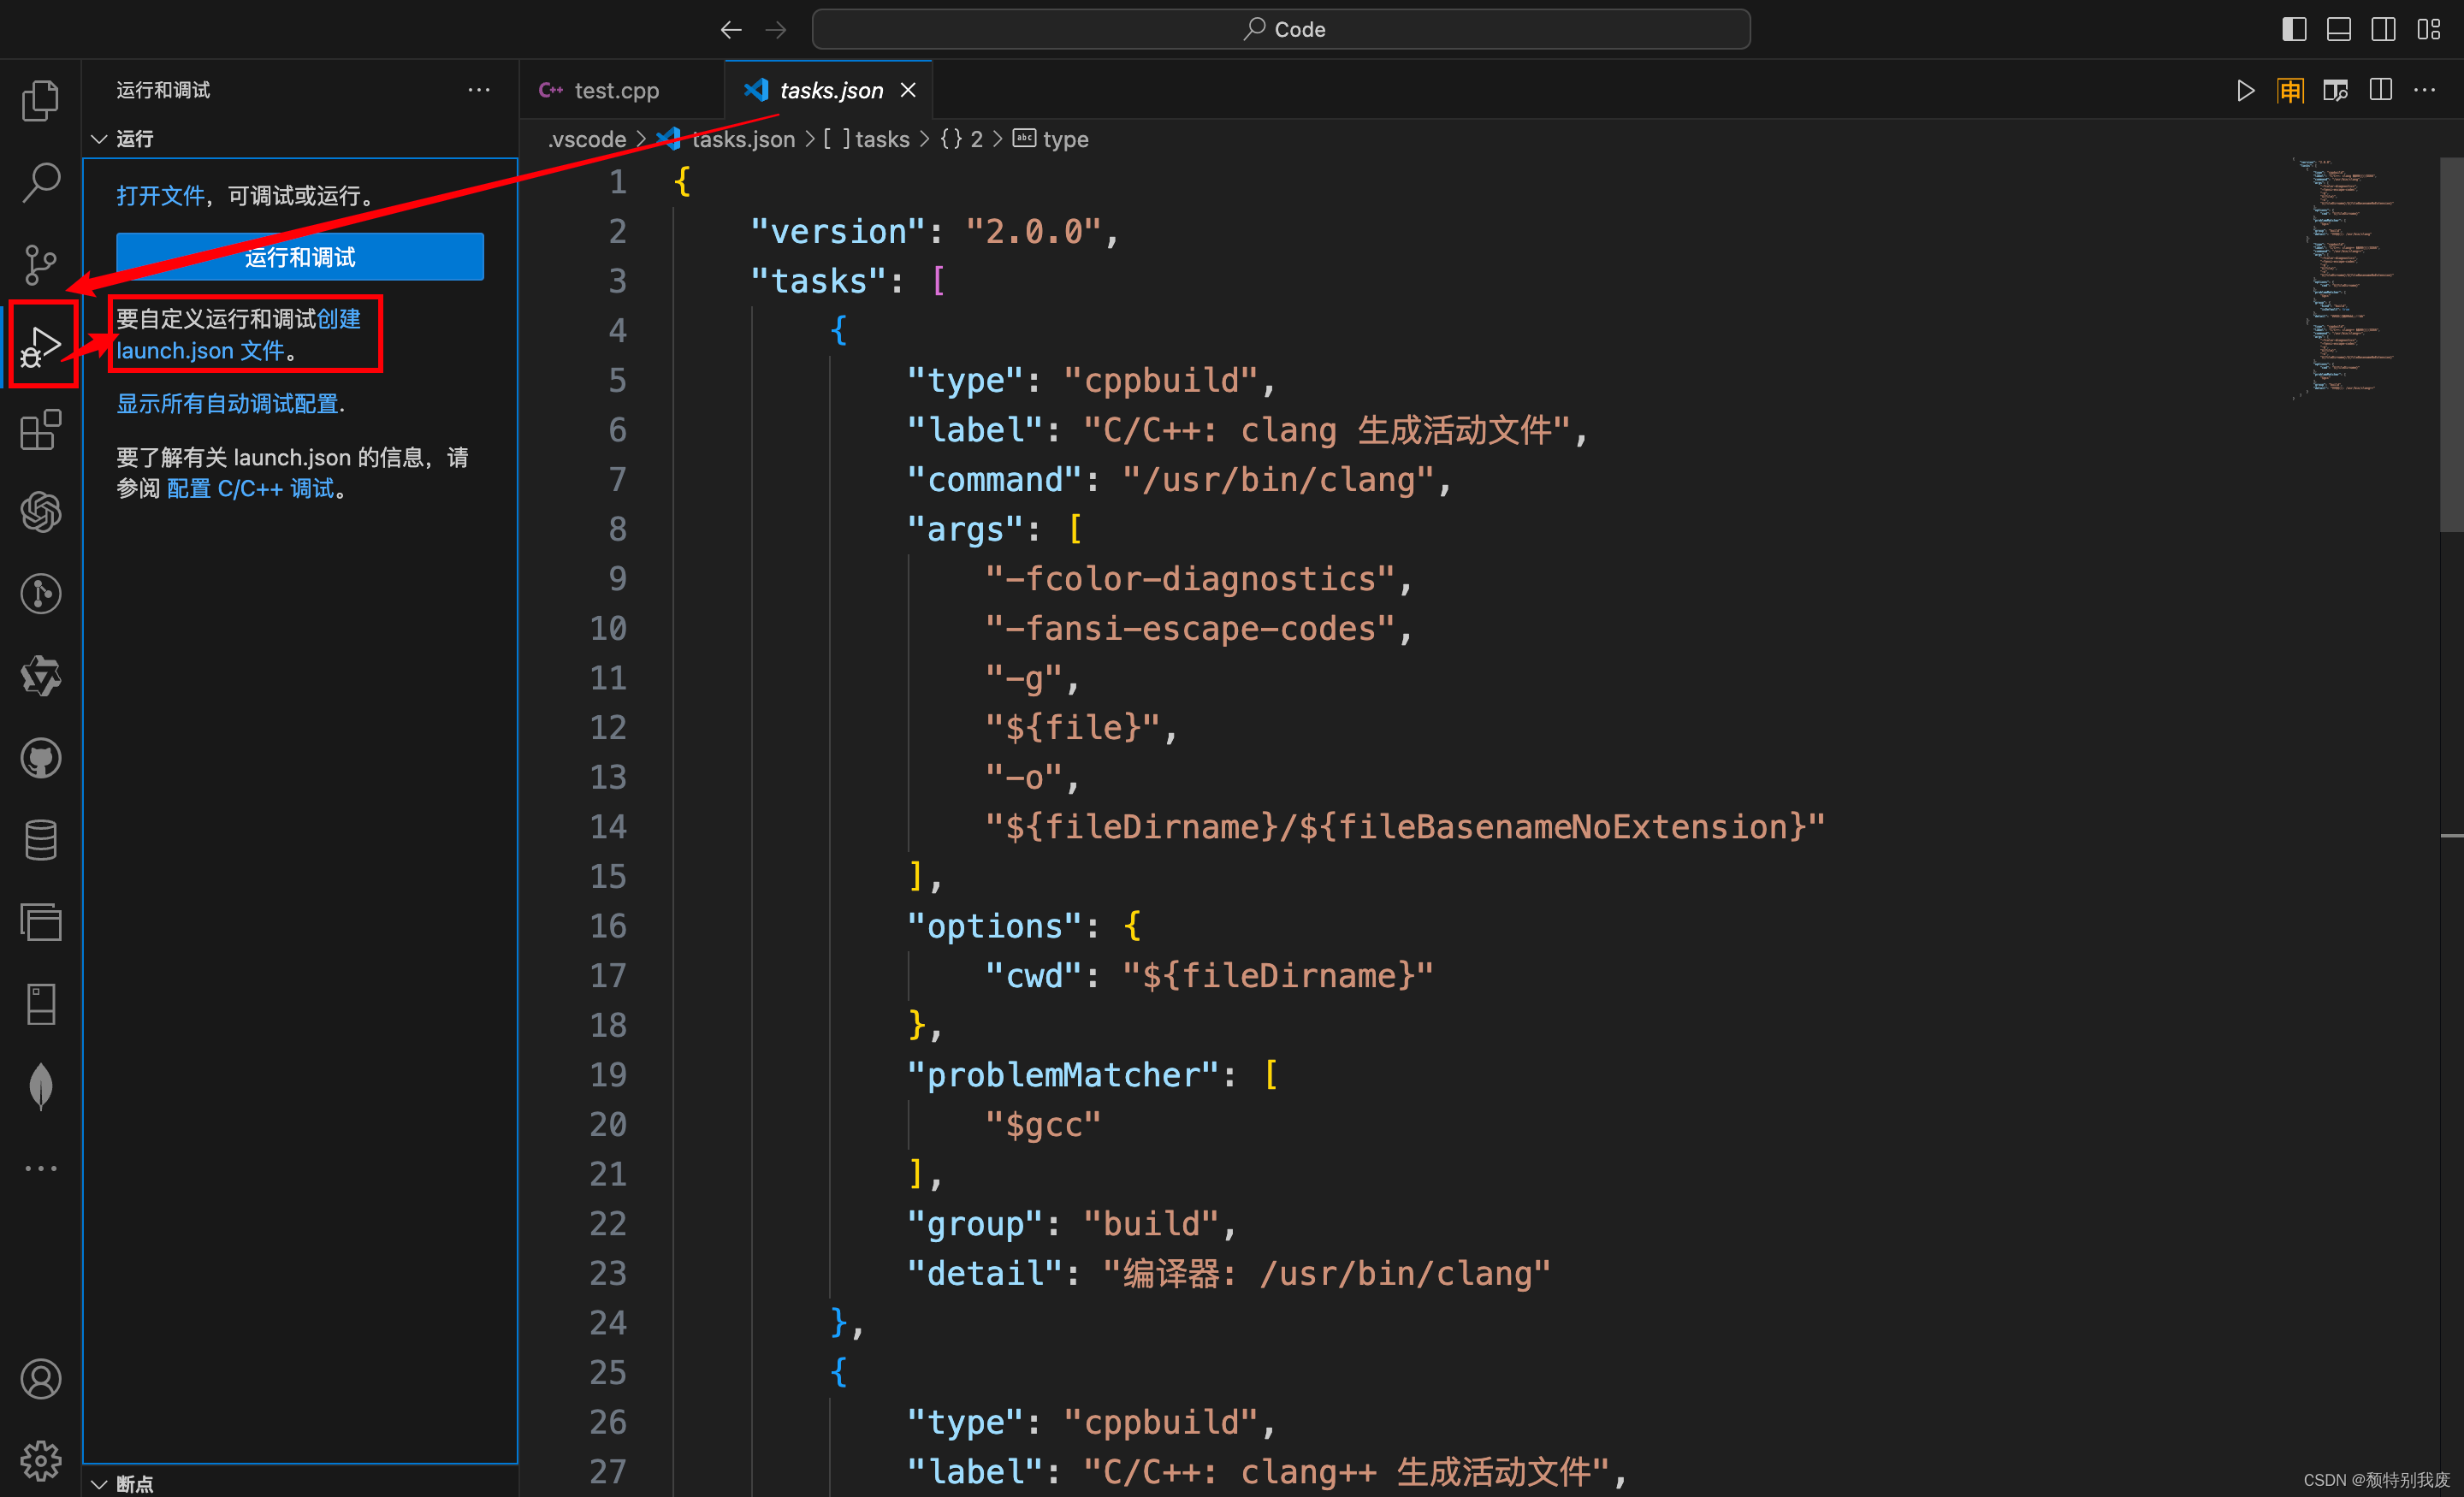This screenshot has height=1497, width=2464.
Task: Open the Search view in activity bar
Action: click(x=41, y=183)
